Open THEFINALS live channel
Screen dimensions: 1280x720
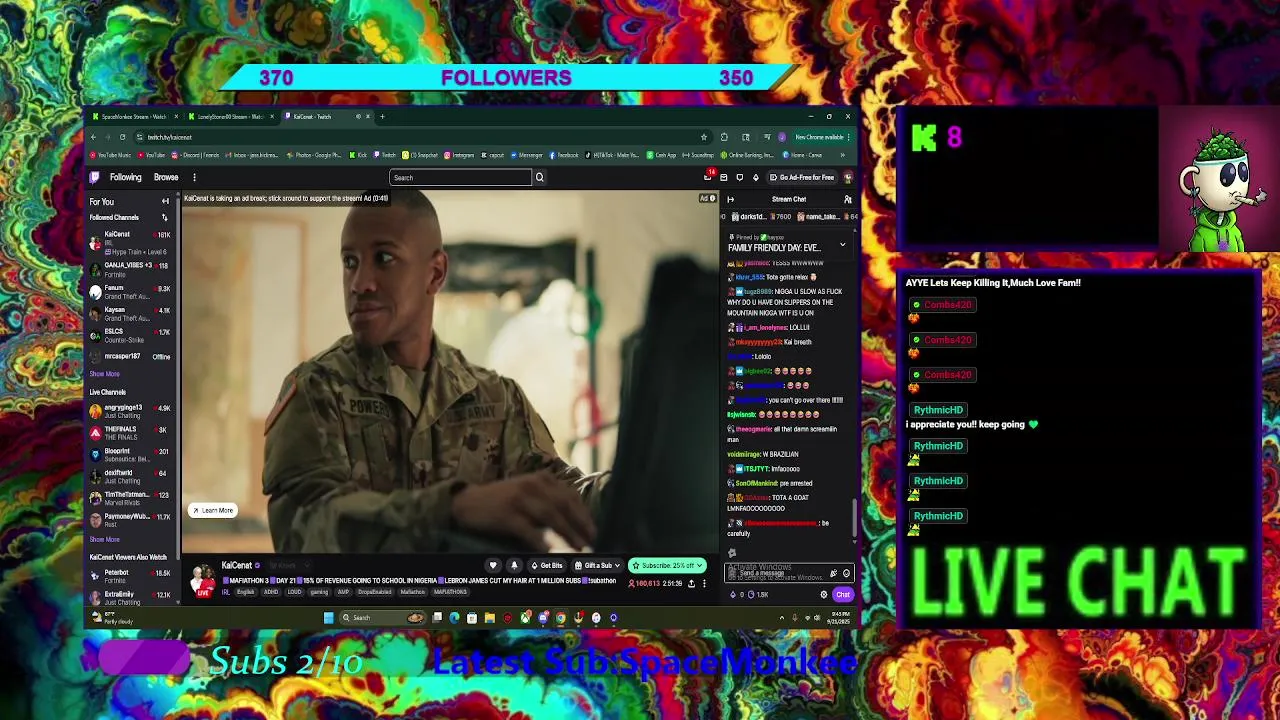tap(130, 433)
